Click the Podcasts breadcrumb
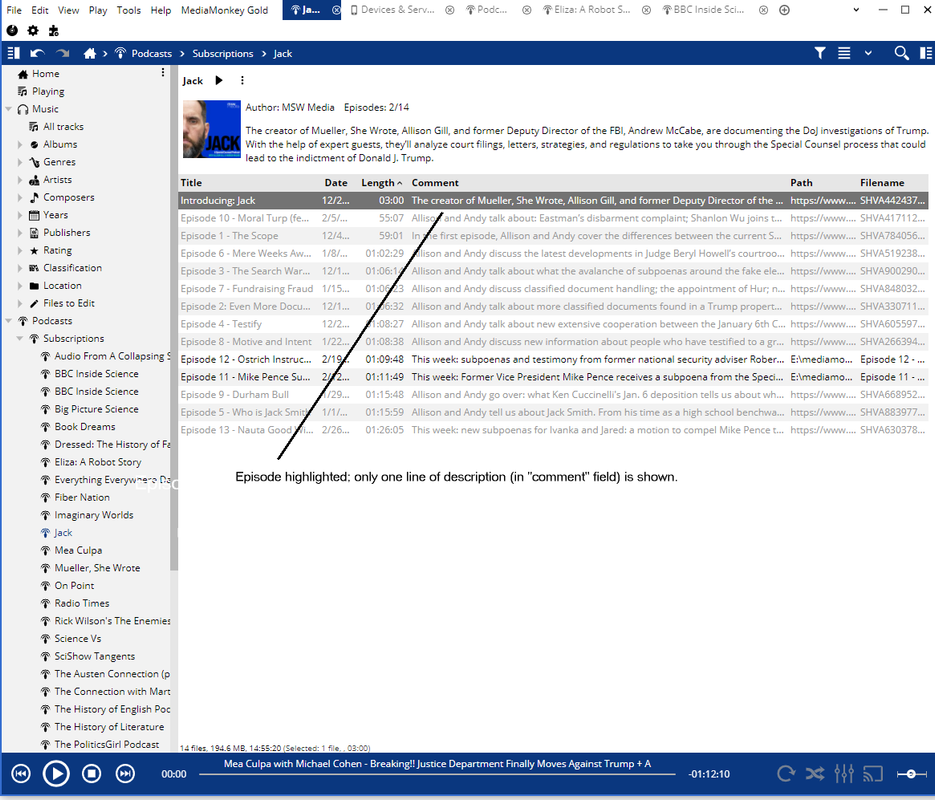 coord(151,53)
